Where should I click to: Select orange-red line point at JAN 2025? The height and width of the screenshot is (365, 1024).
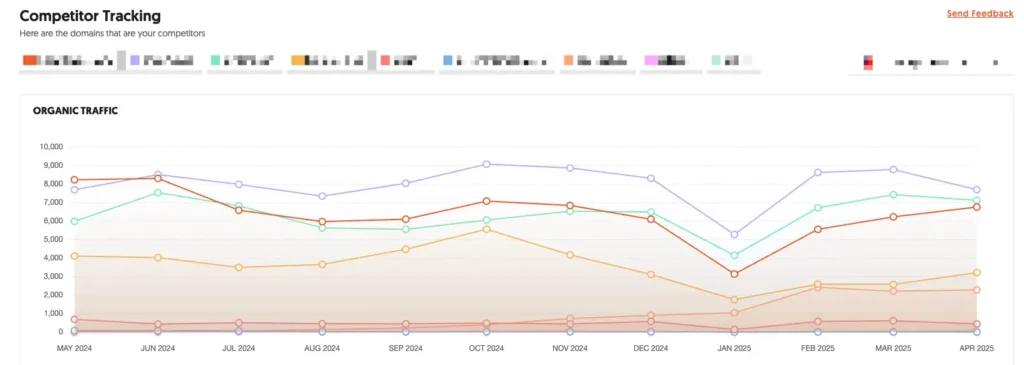[734, 274]
